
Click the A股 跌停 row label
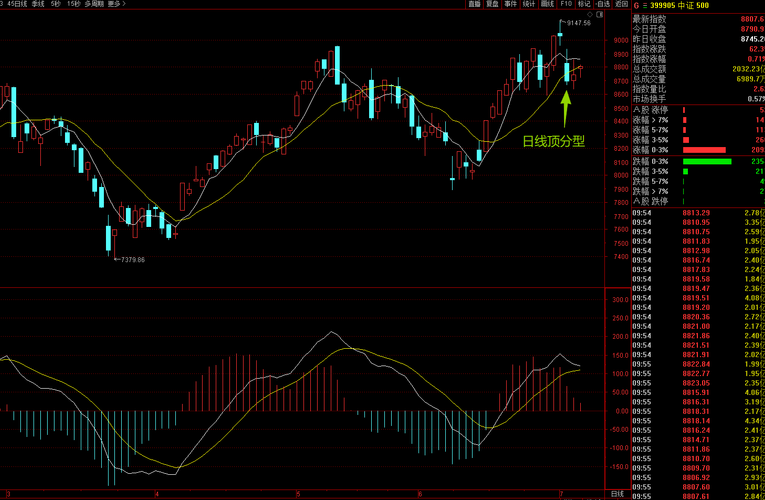tap(650, 201)
